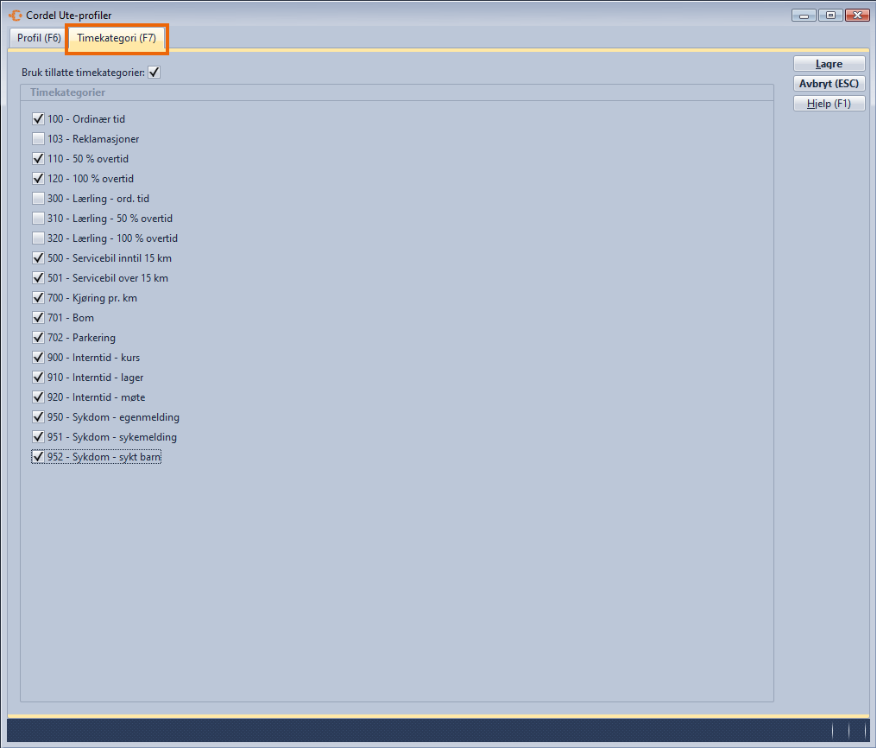Enable 103 - Reklamasjoner checkbox

pos(38,139)
